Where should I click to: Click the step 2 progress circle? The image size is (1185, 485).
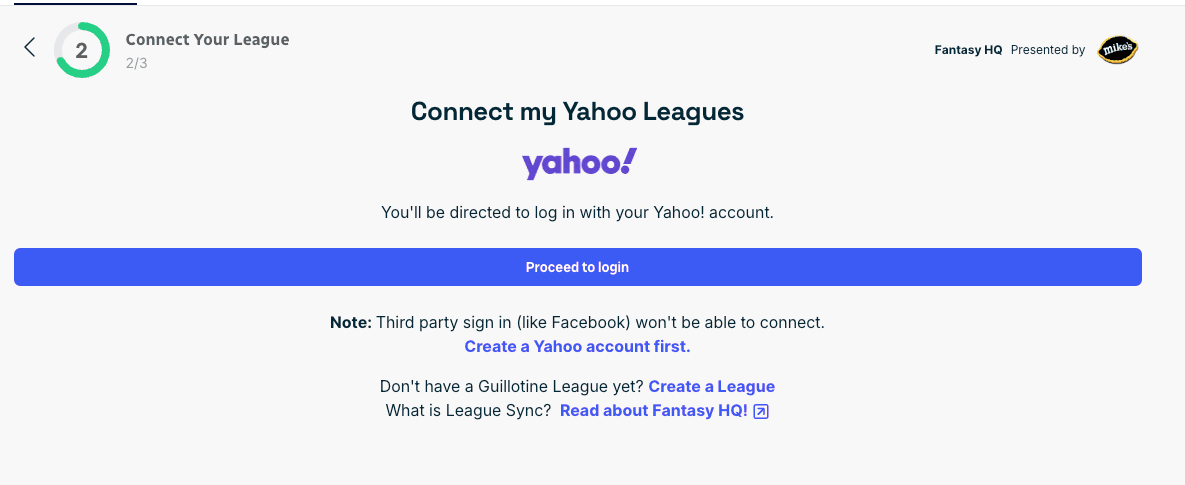click(x=82, y=50)
